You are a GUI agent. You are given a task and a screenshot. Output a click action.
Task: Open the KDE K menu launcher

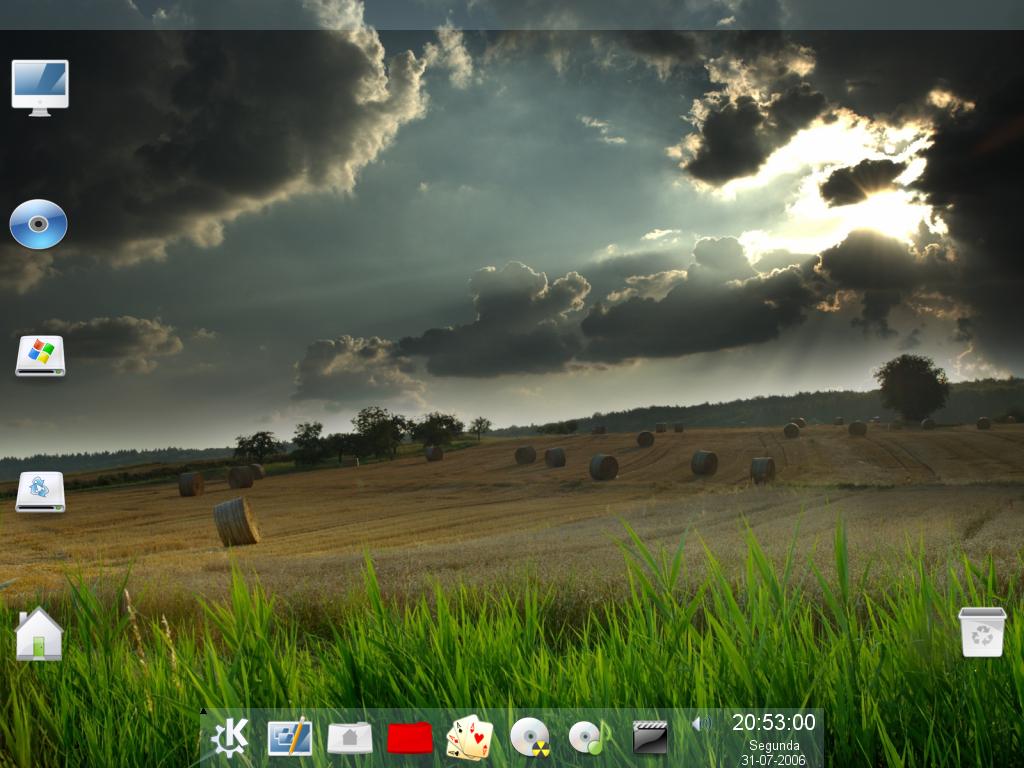230,737
